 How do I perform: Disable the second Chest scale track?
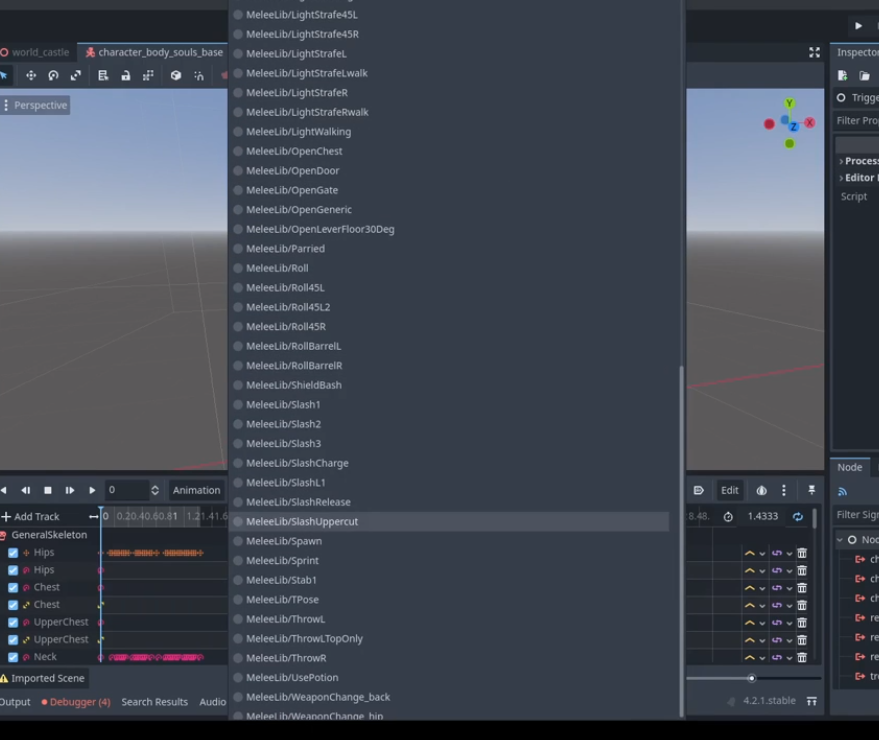pos(13,605)
